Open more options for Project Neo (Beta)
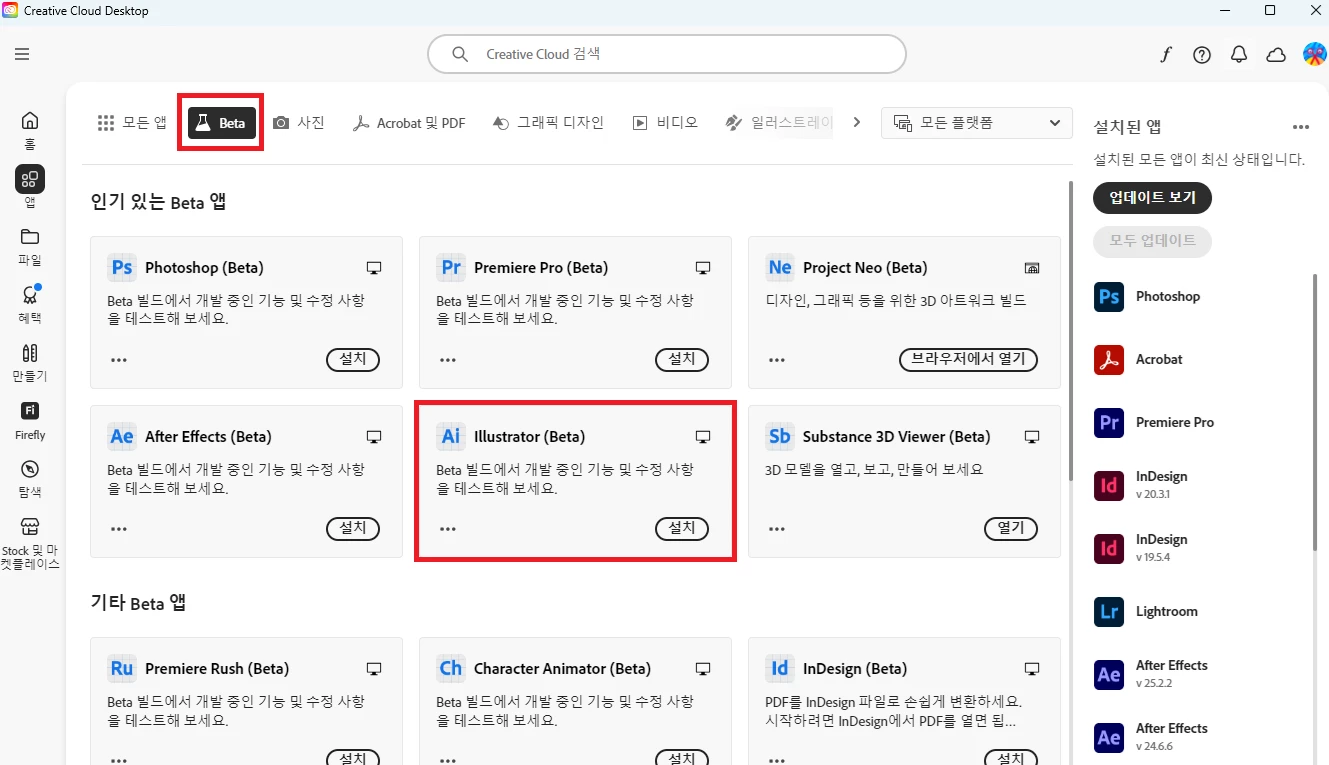Screen dimensions: 1329x765 click(x=777, y=360)
